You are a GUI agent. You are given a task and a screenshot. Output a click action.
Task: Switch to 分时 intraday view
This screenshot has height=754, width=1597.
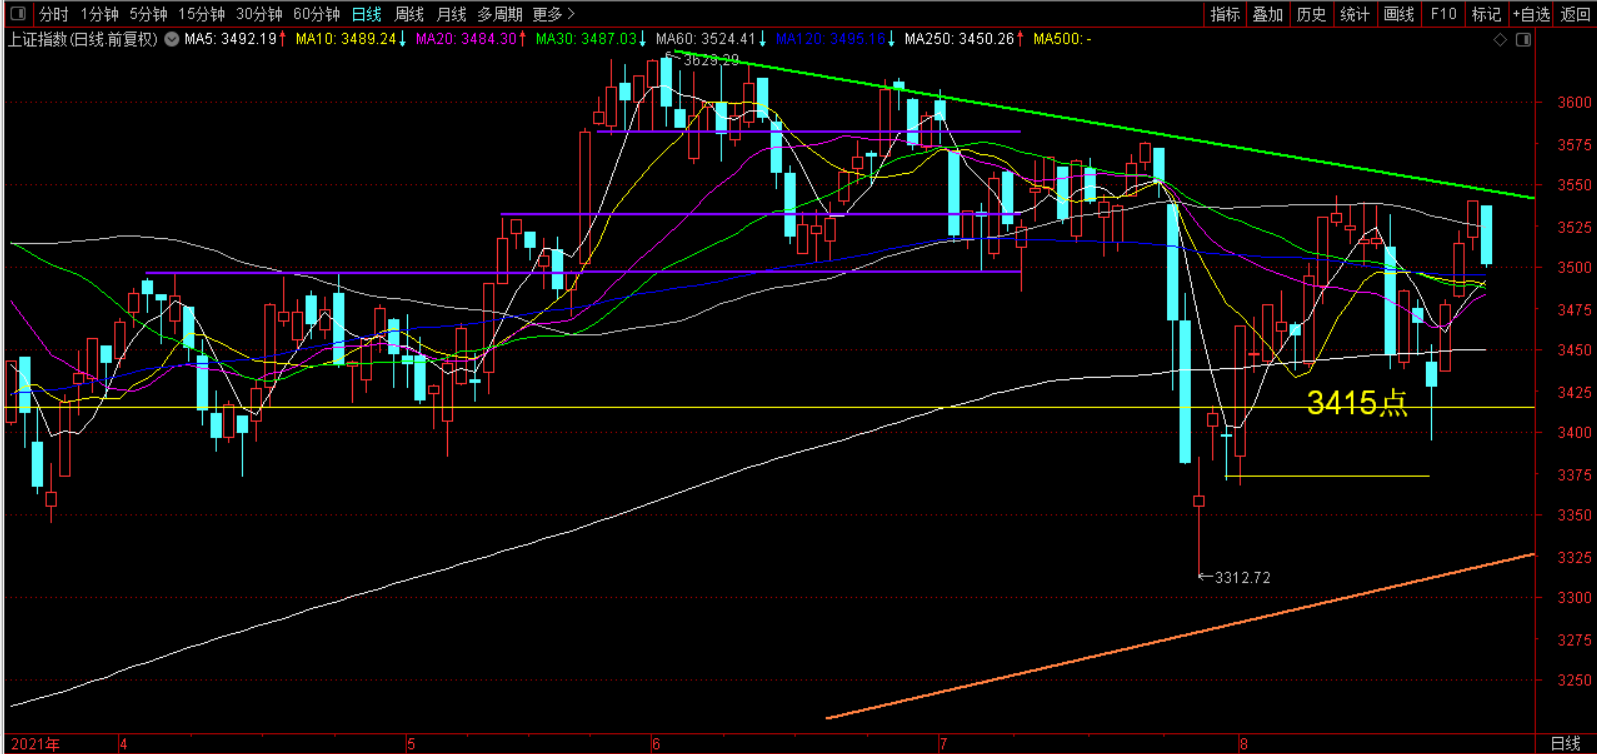[x=54, y=14]
